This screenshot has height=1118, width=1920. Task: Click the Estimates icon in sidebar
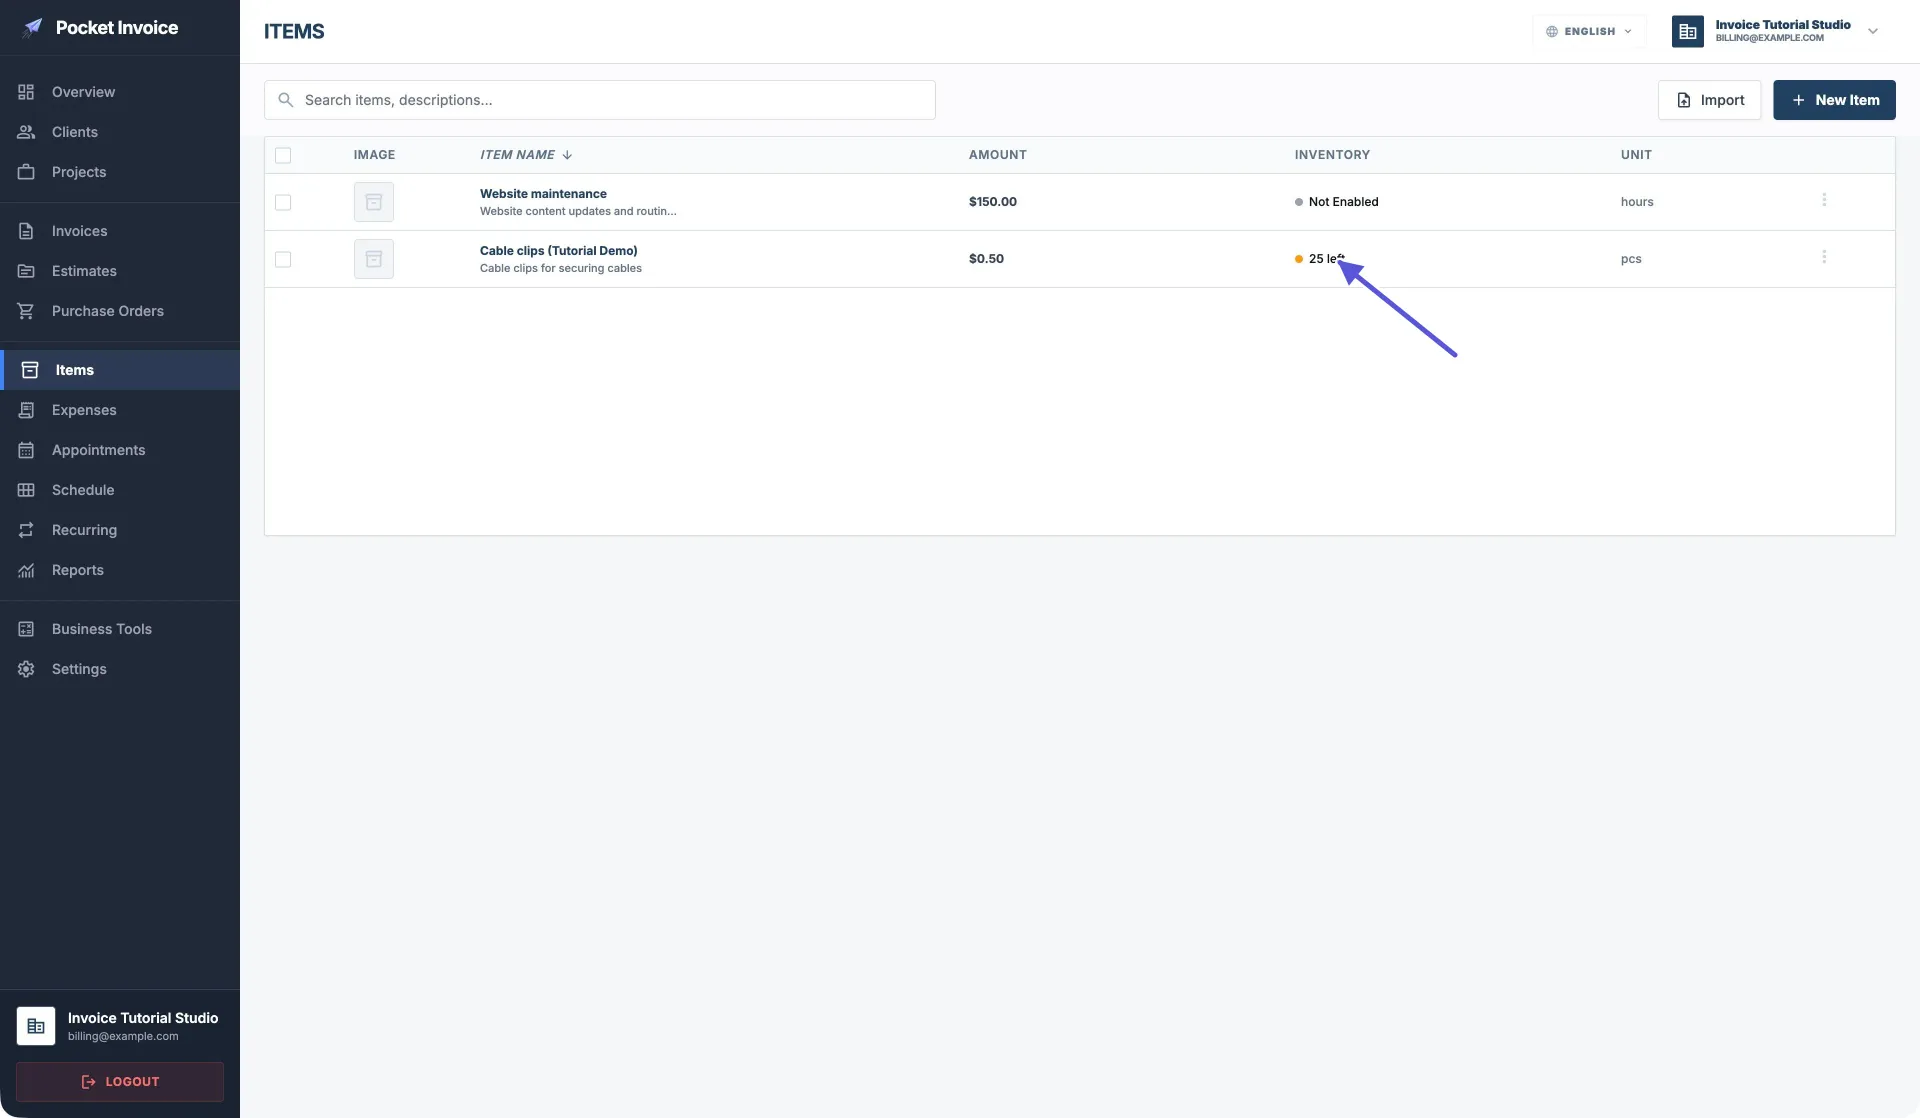(x=26, y=271)
